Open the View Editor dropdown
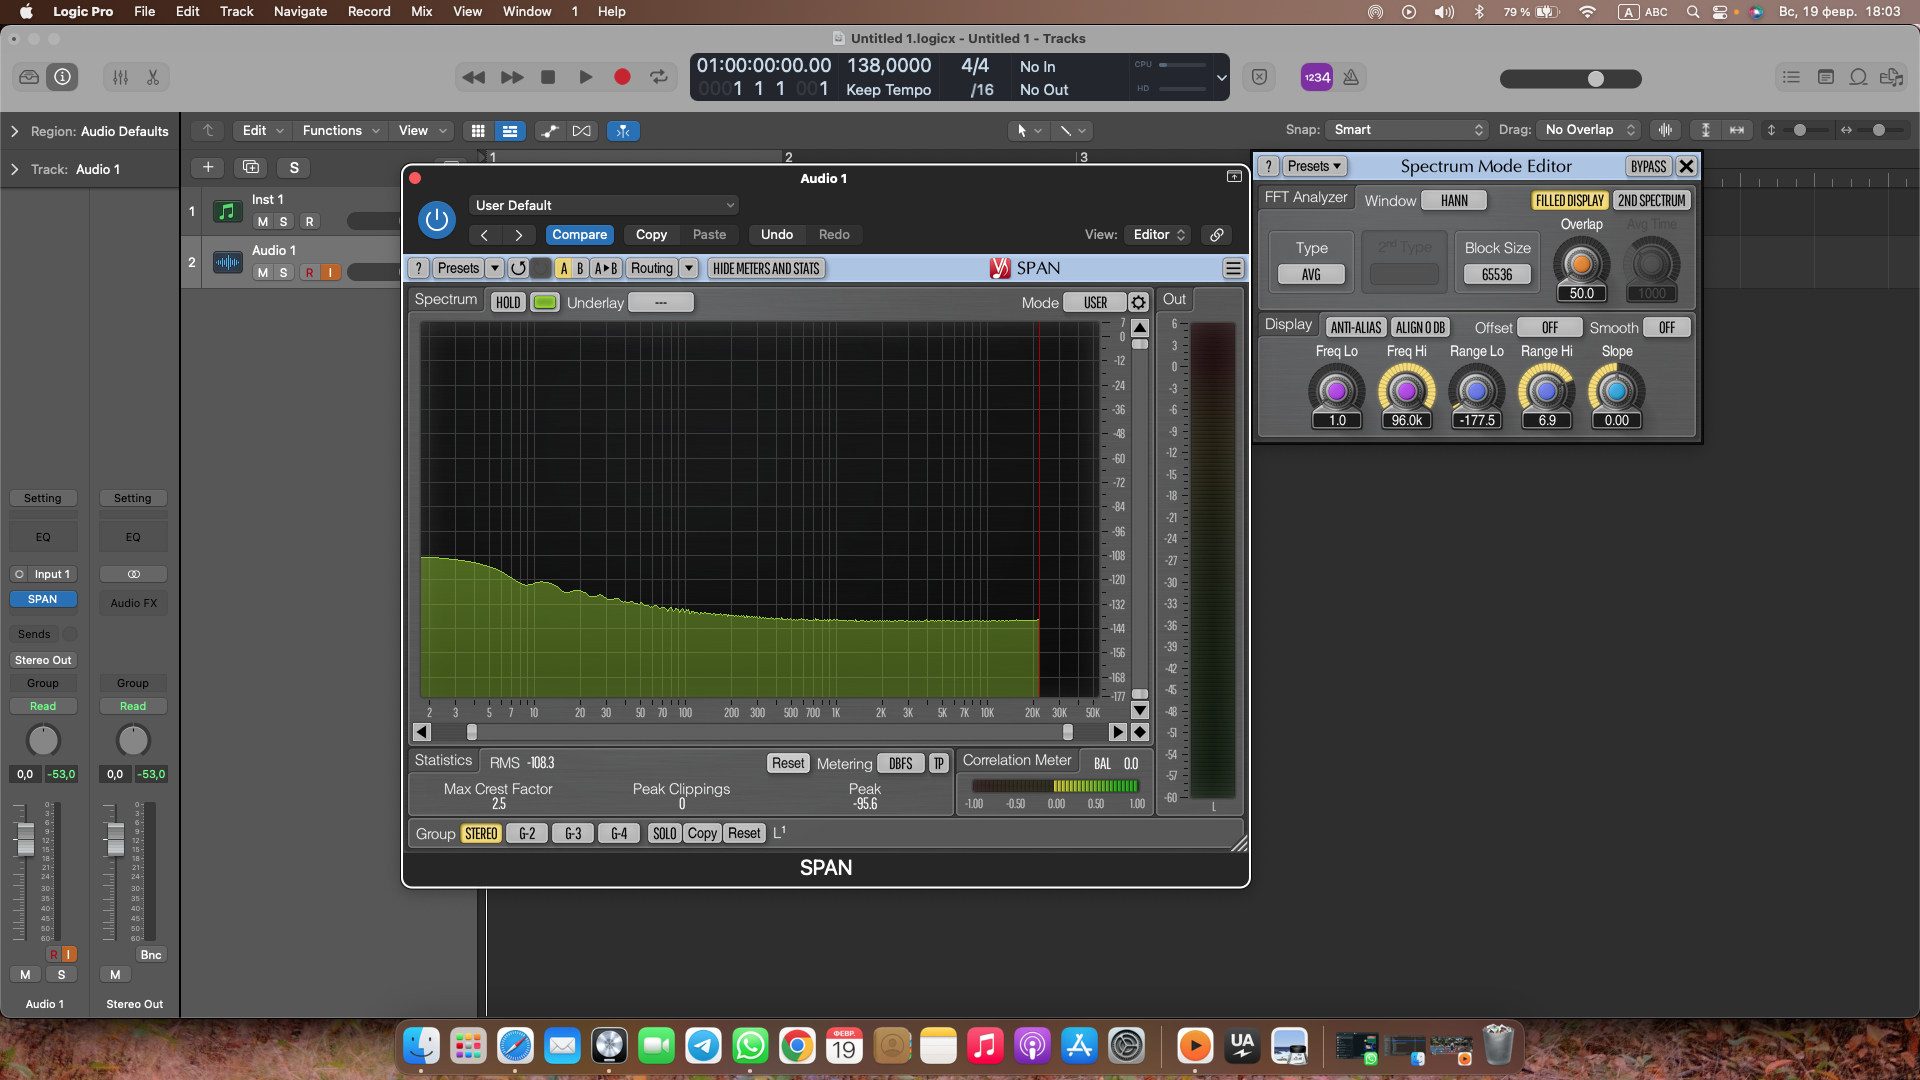 (x=1158, y=235)
